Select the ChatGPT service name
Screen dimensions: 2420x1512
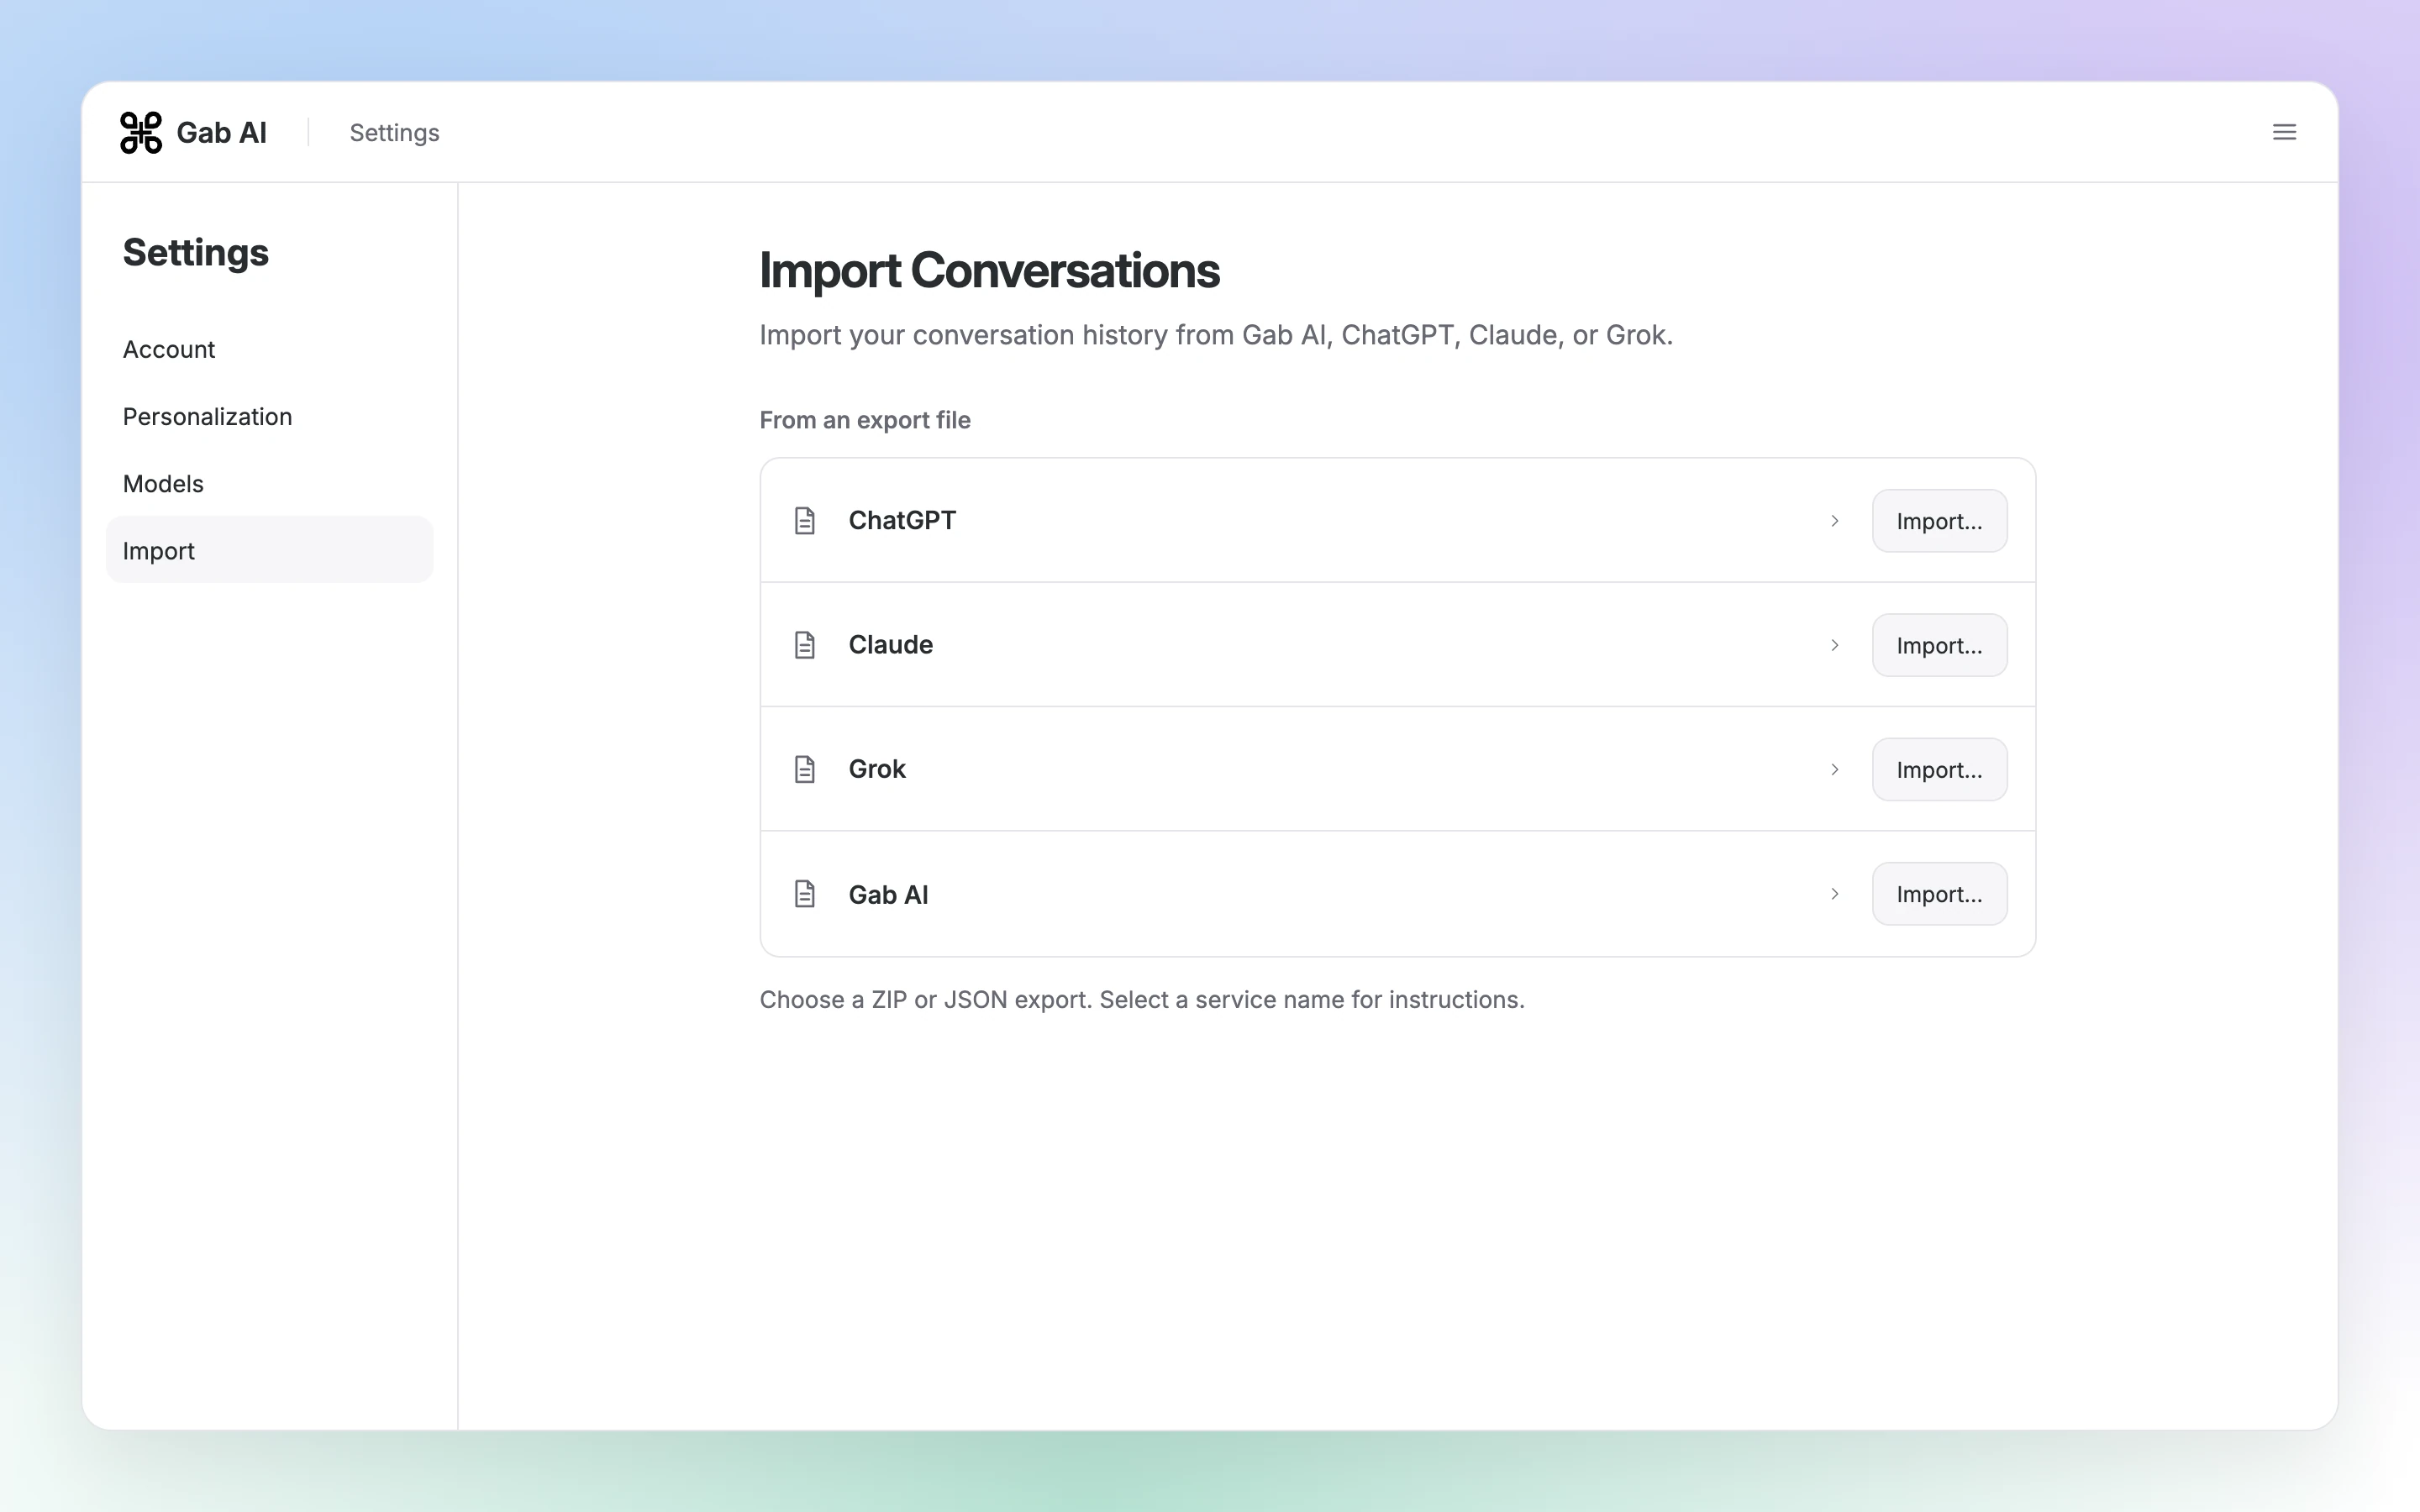point(902,520)
